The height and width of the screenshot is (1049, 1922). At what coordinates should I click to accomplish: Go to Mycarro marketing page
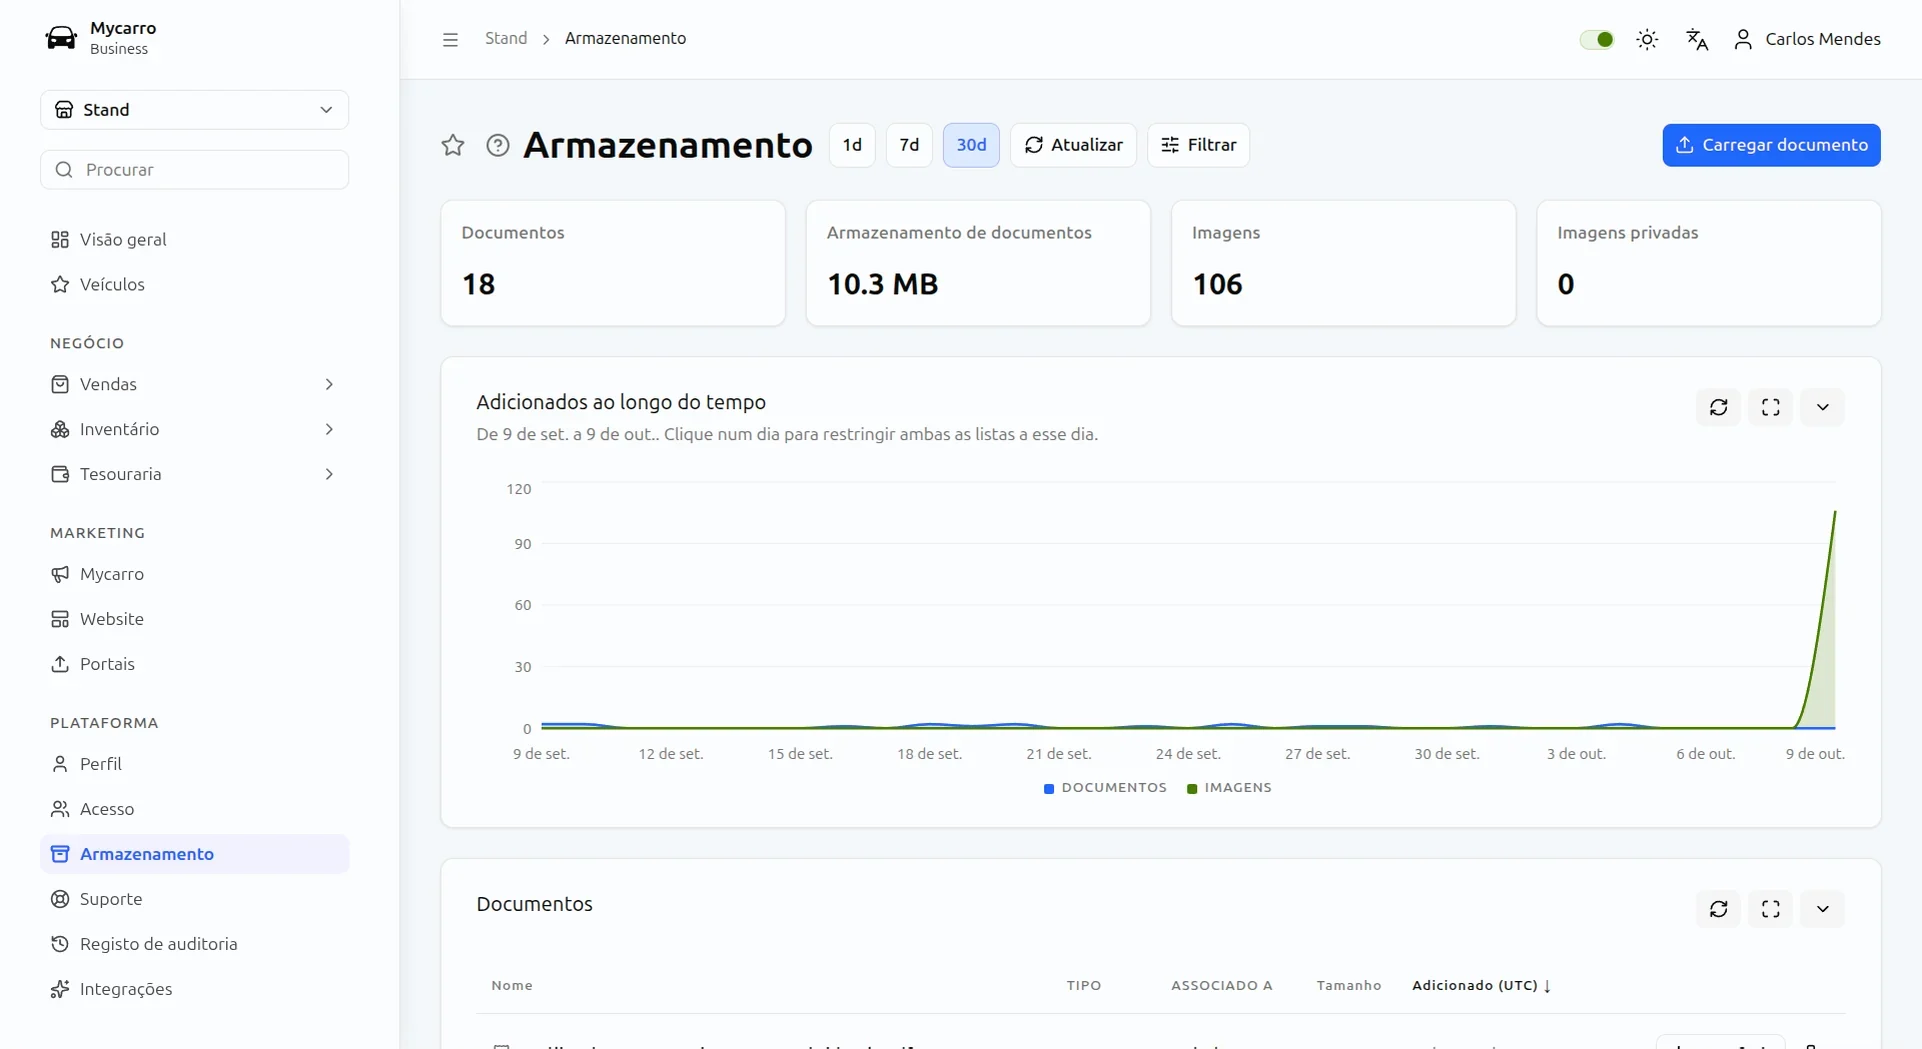(195, 574)
